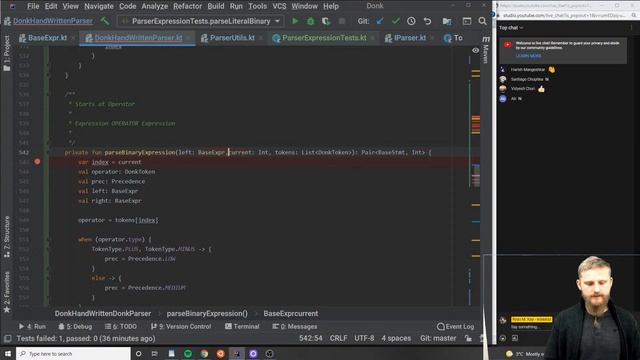Switch to the IParser.kt tab

pyautogui.click(x=409, y=38)
